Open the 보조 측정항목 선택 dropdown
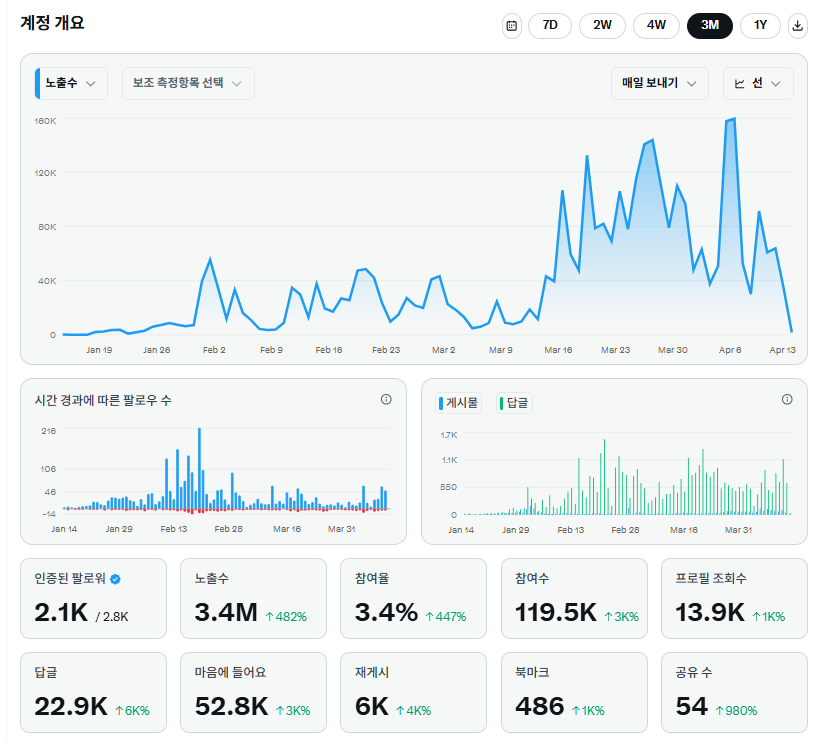The height and width of the screenshot is (742, 818). tap(188, 83)
